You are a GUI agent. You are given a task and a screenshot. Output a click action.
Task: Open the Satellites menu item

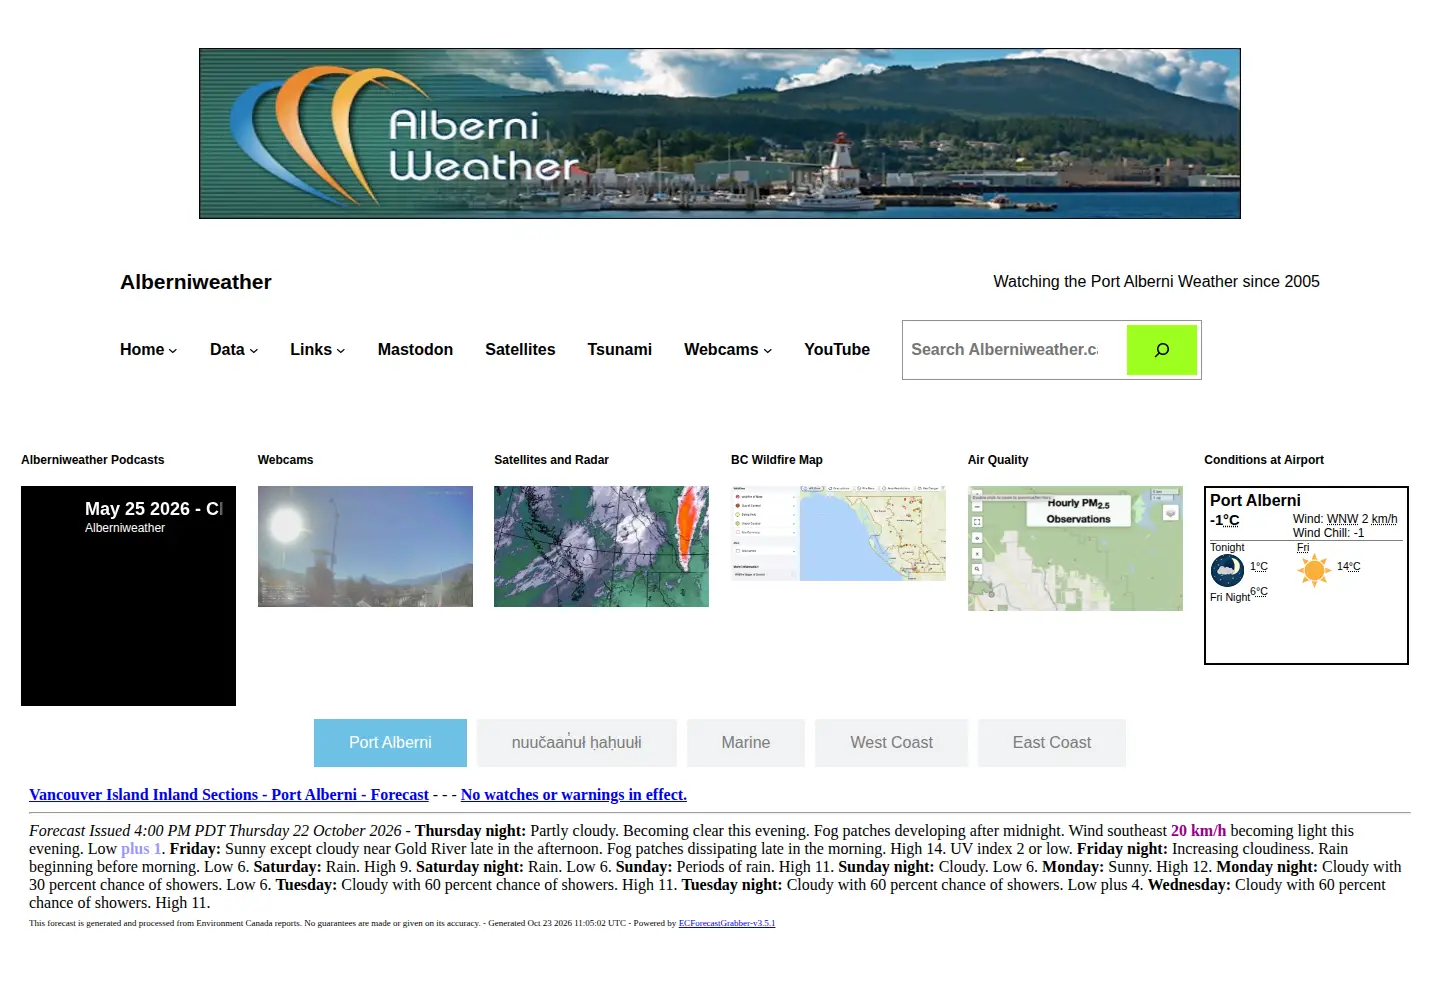click(520, 350)
